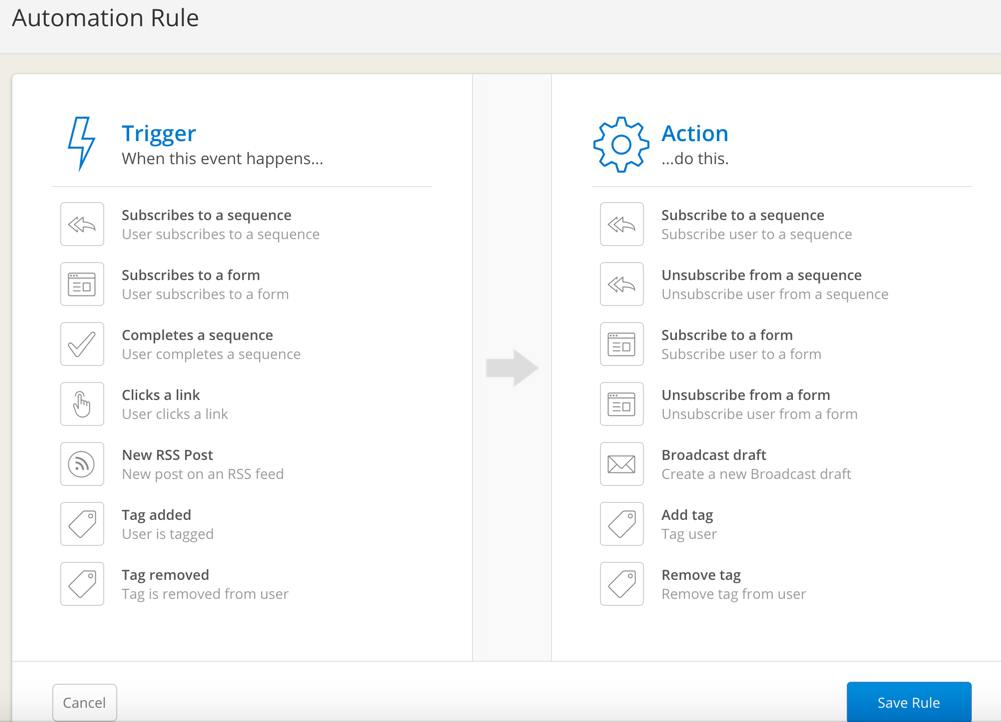Select the "New RSS Post" trigger text
This screenshot has height=722, width=1001.
click(x=167, y=455)
